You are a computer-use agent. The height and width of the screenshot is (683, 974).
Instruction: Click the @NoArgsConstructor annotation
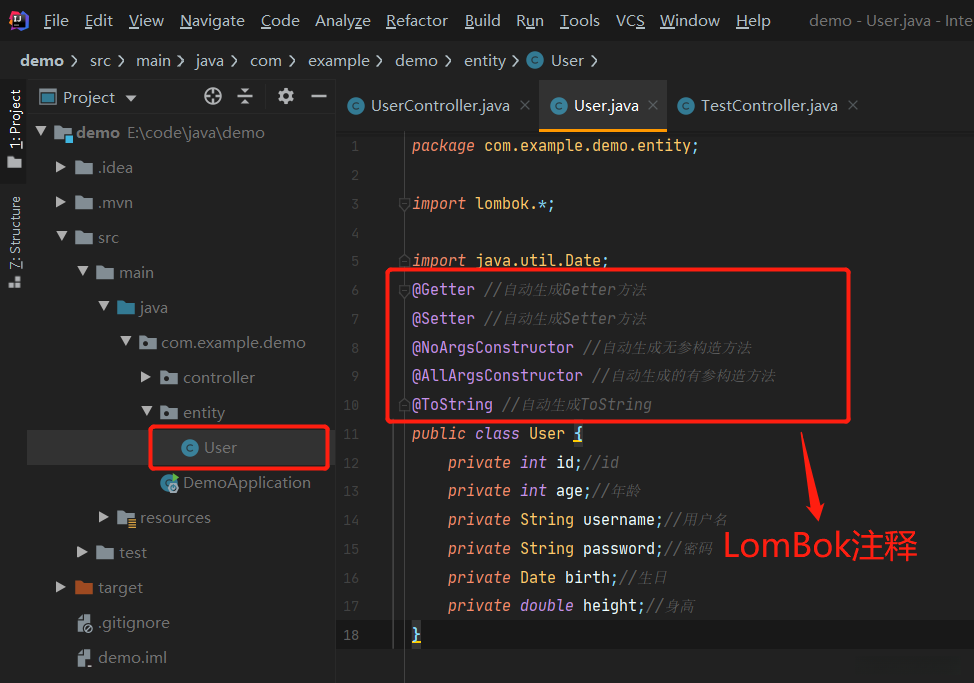coord(493,347)
